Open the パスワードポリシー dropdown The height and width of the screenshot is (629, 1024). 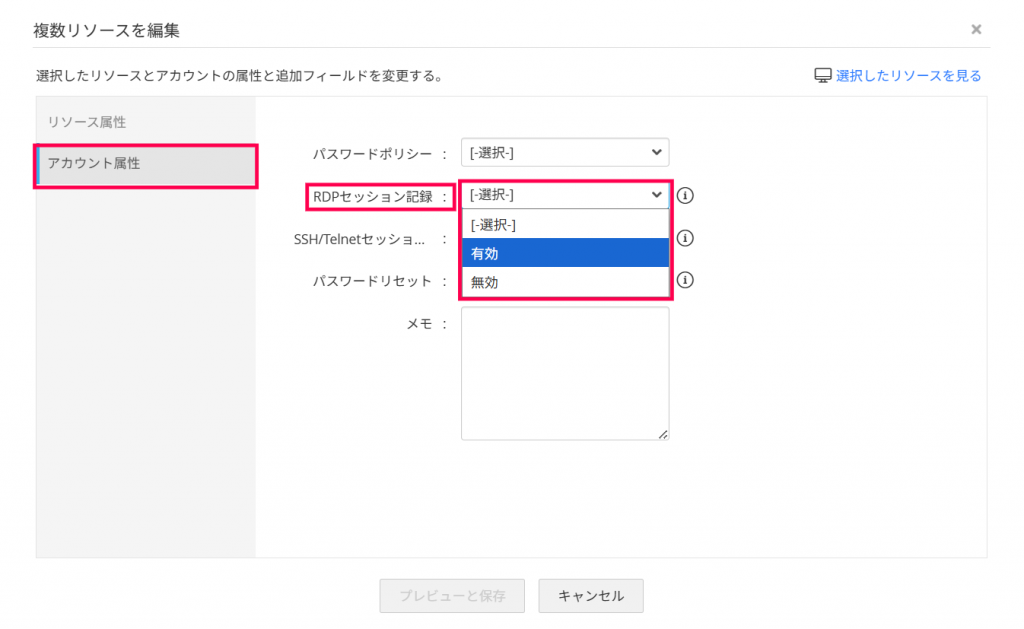tap(564, 153)
